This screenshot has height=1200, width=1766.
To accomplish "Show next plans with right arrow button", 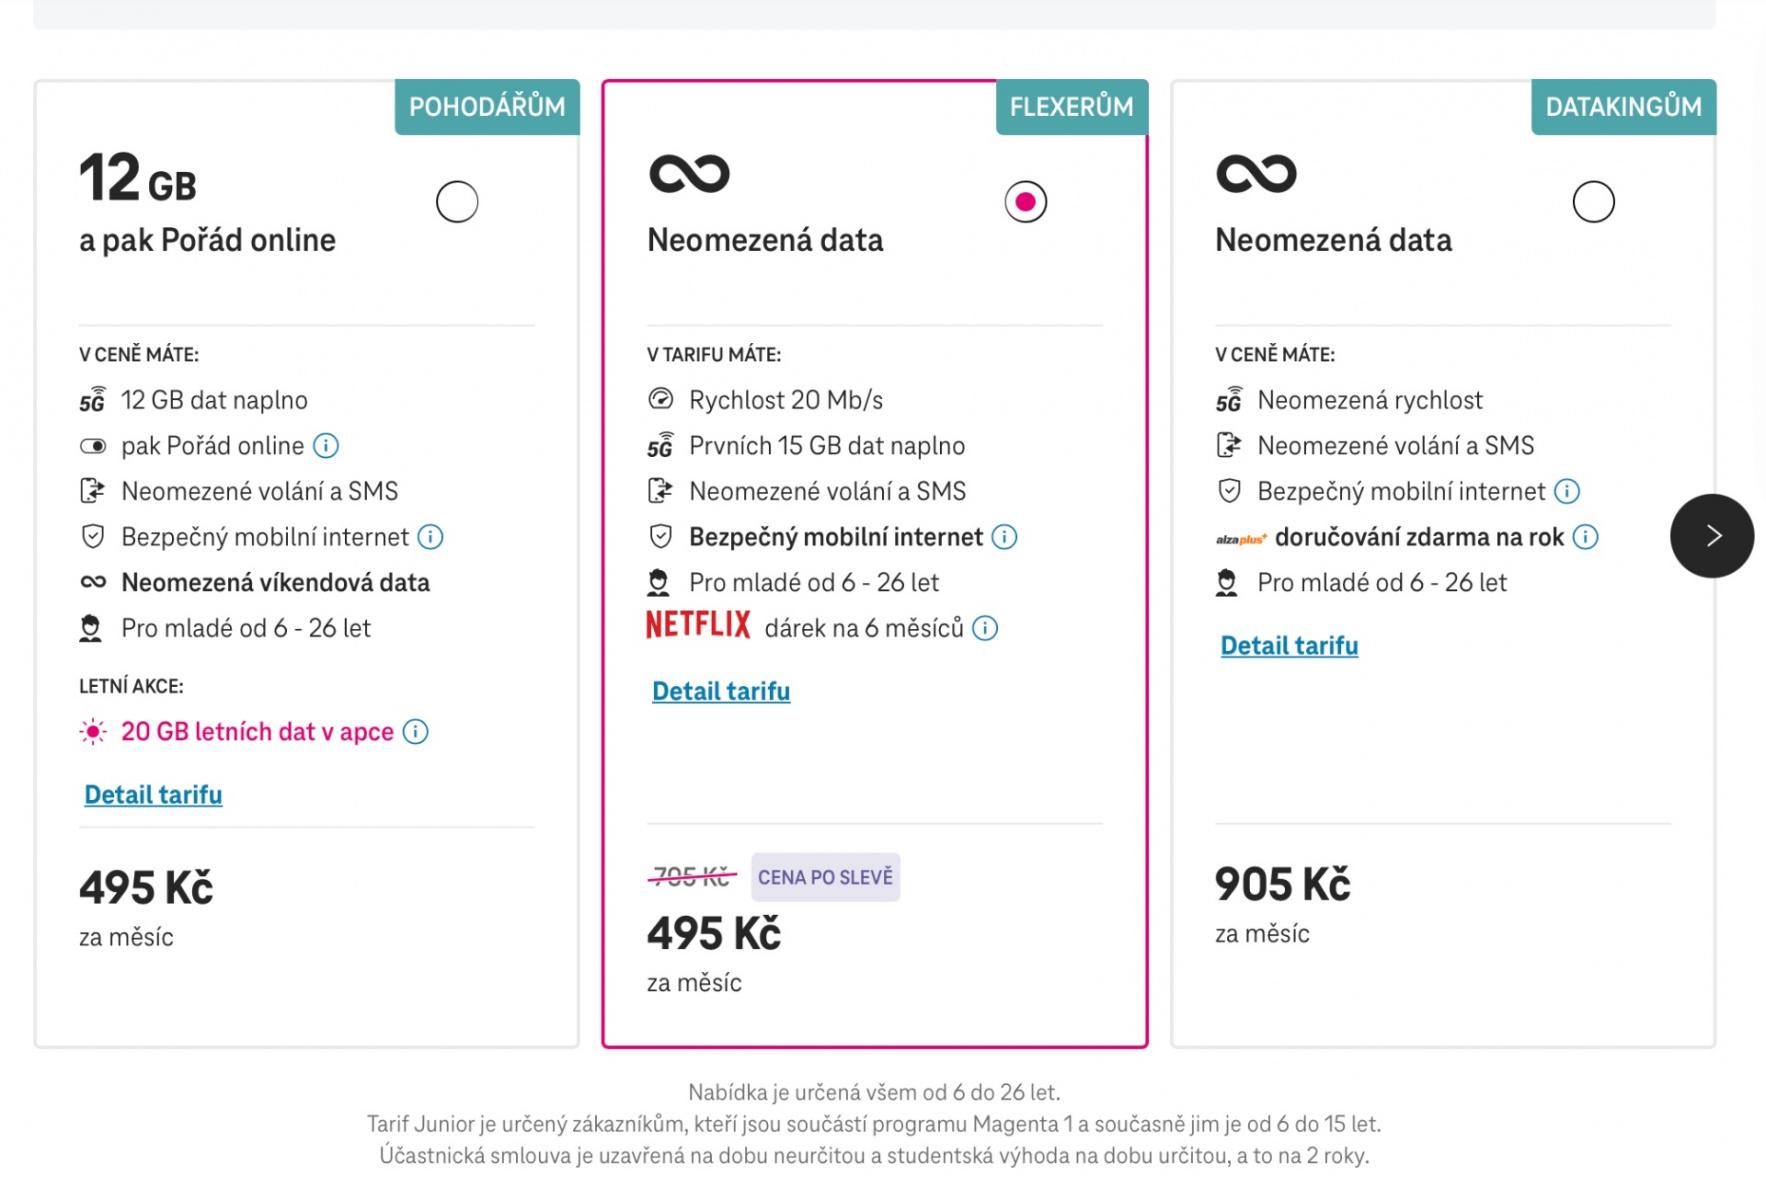I will click(1712, 536).
